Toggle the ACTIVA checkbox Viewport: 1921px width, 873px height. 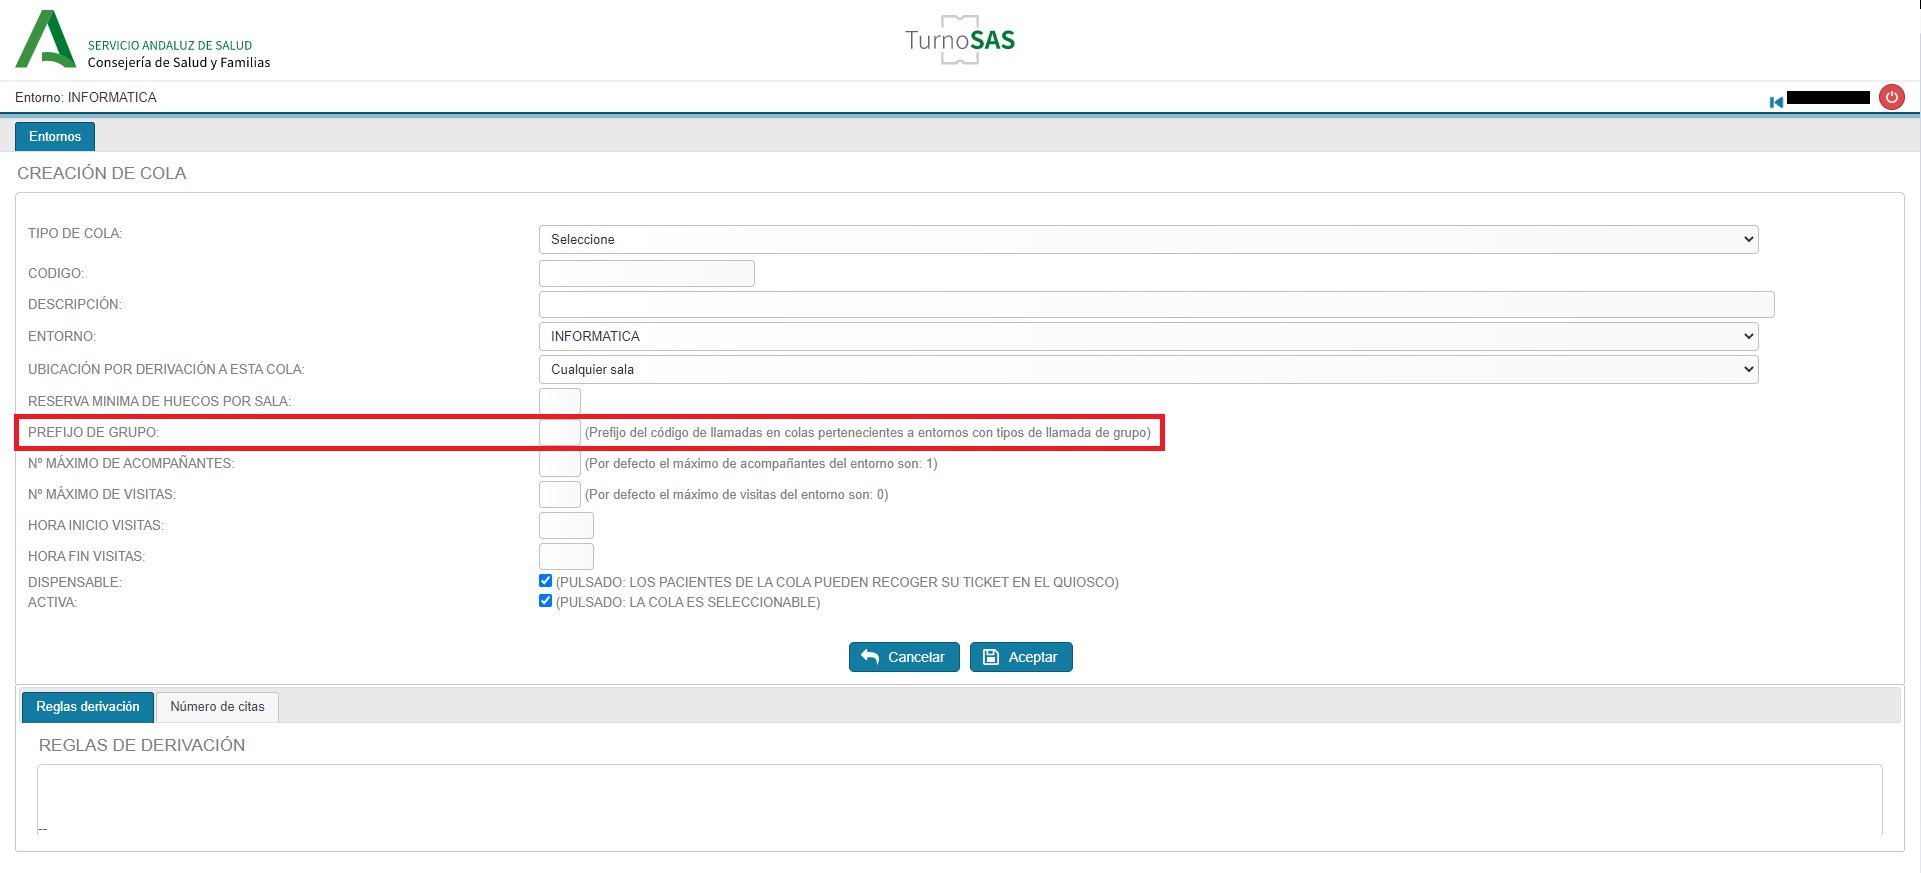[545, 601]
